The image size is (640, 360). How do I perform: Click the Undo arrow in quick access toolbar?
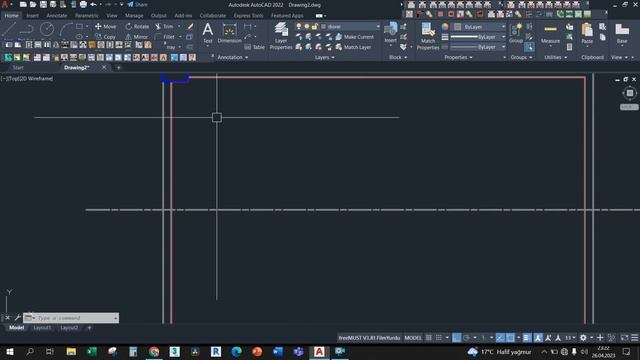pyautogui.click(x=93, y=5)
